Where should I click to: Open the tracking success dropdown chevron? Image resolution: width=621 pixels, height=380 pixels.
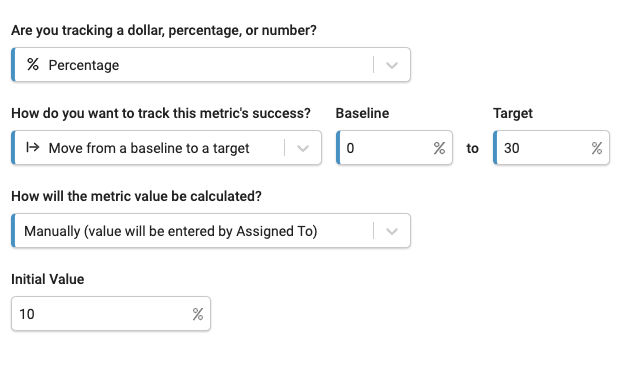click(303, 148)
